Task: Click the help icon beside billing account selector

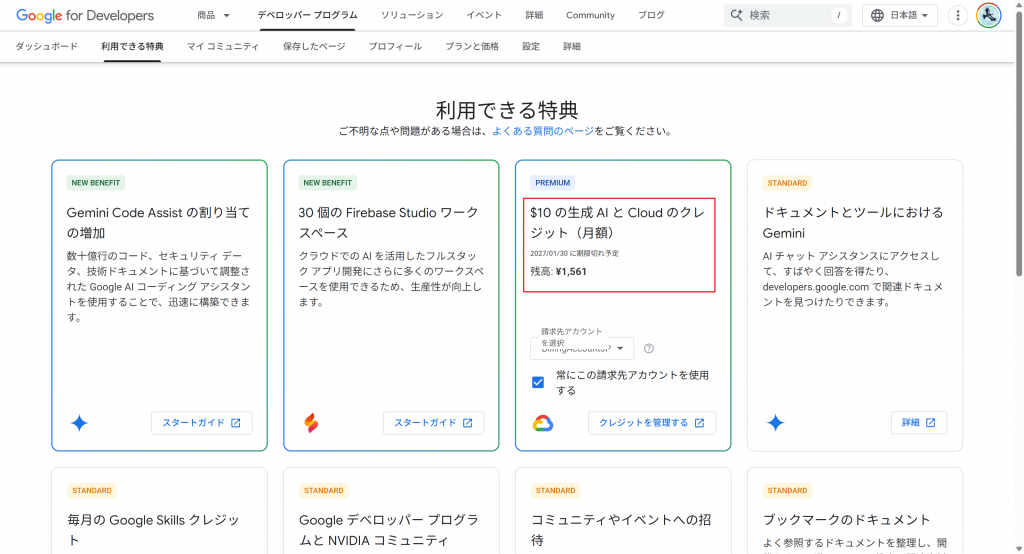Action: click(649, 348)
